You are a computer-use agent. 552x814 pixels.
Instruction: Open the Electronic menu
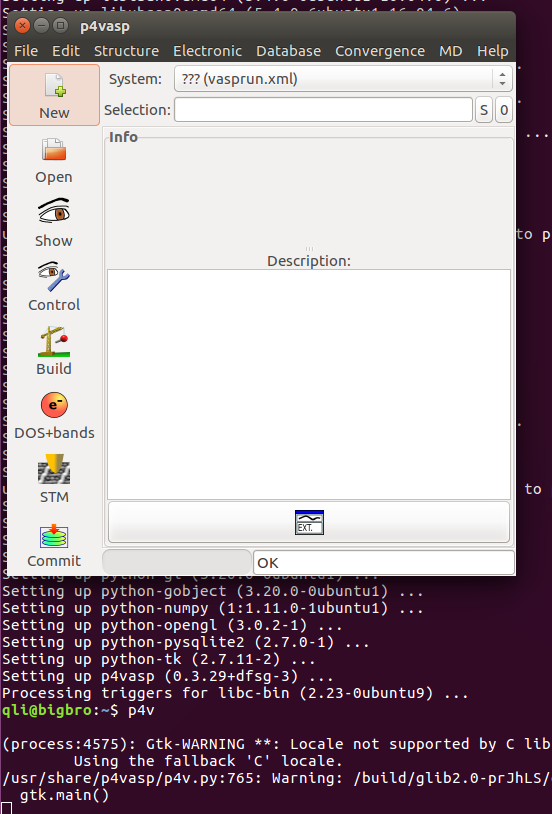tap(207, 51)
